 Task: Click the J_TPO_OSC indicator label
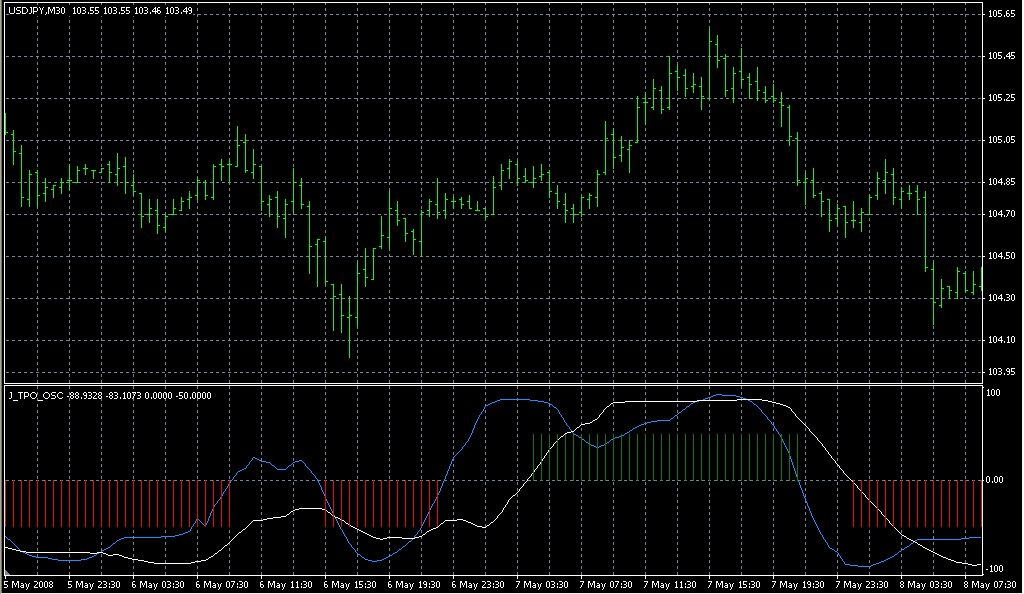tap(34, 394)
